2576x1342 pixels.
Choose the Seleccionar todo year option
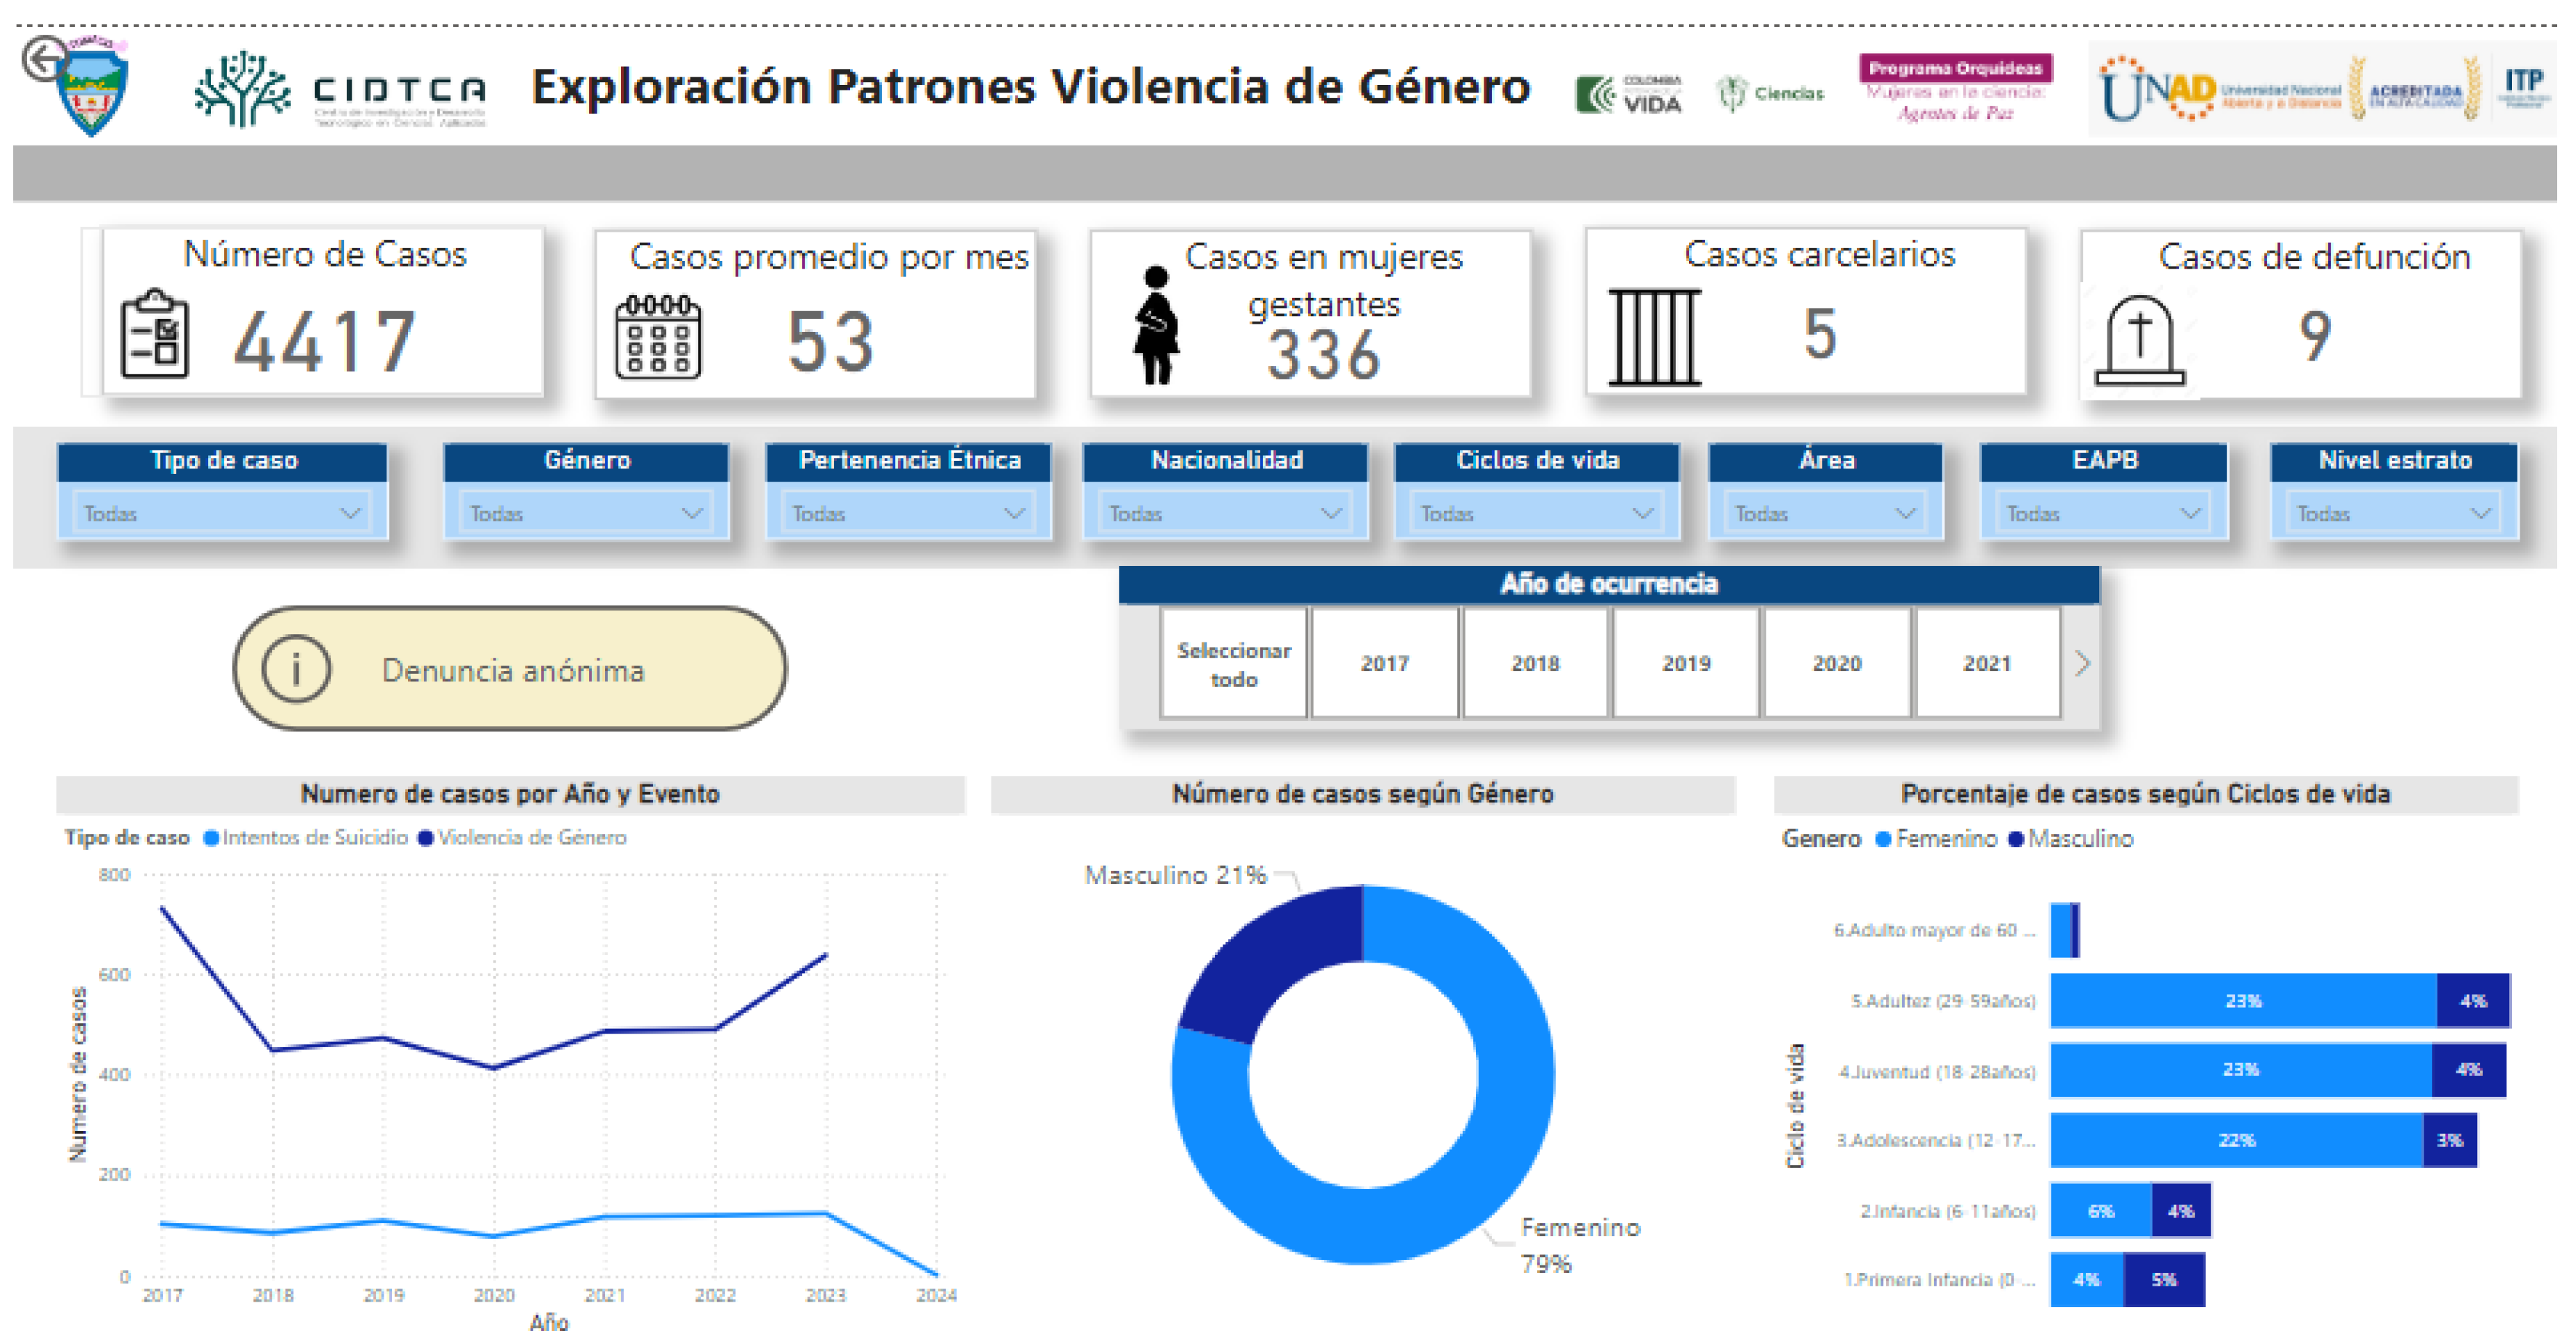[1233, 663]
